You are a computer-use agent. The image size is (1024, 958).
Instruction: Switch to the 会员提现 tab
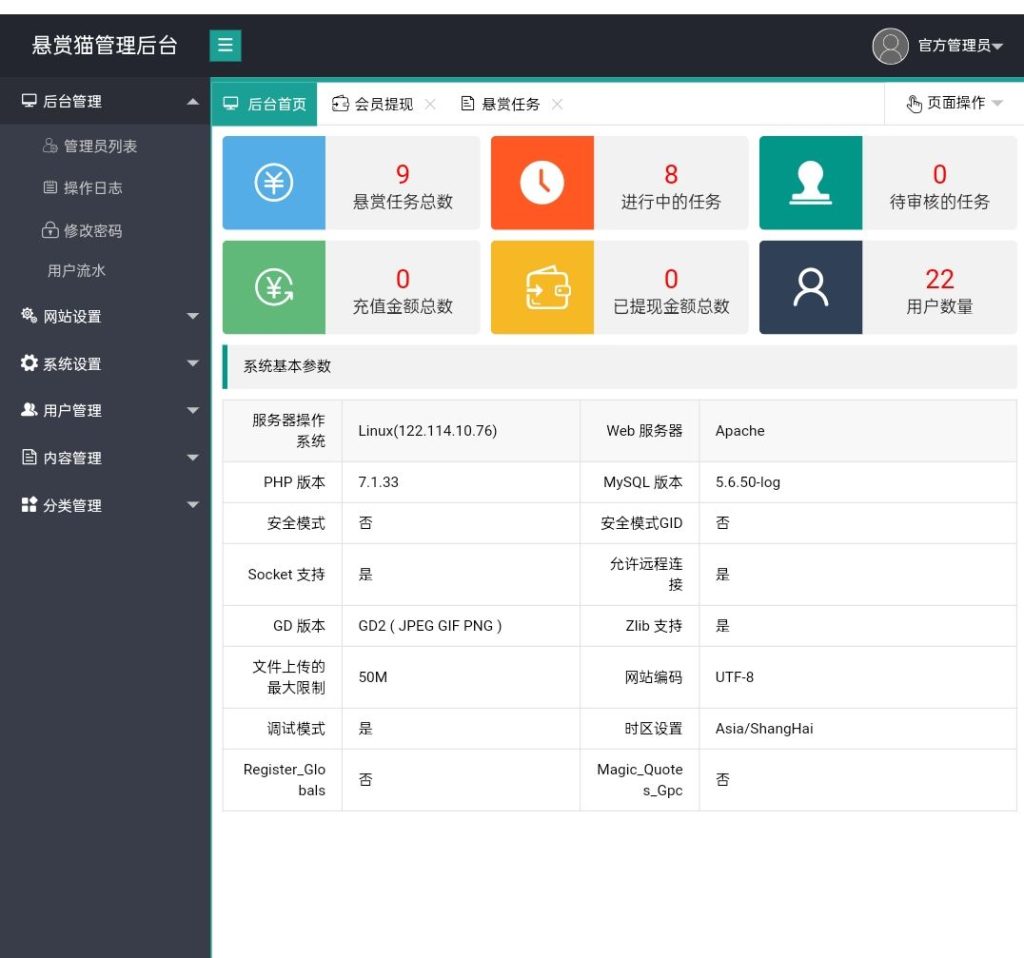click(x=374, y=104)
